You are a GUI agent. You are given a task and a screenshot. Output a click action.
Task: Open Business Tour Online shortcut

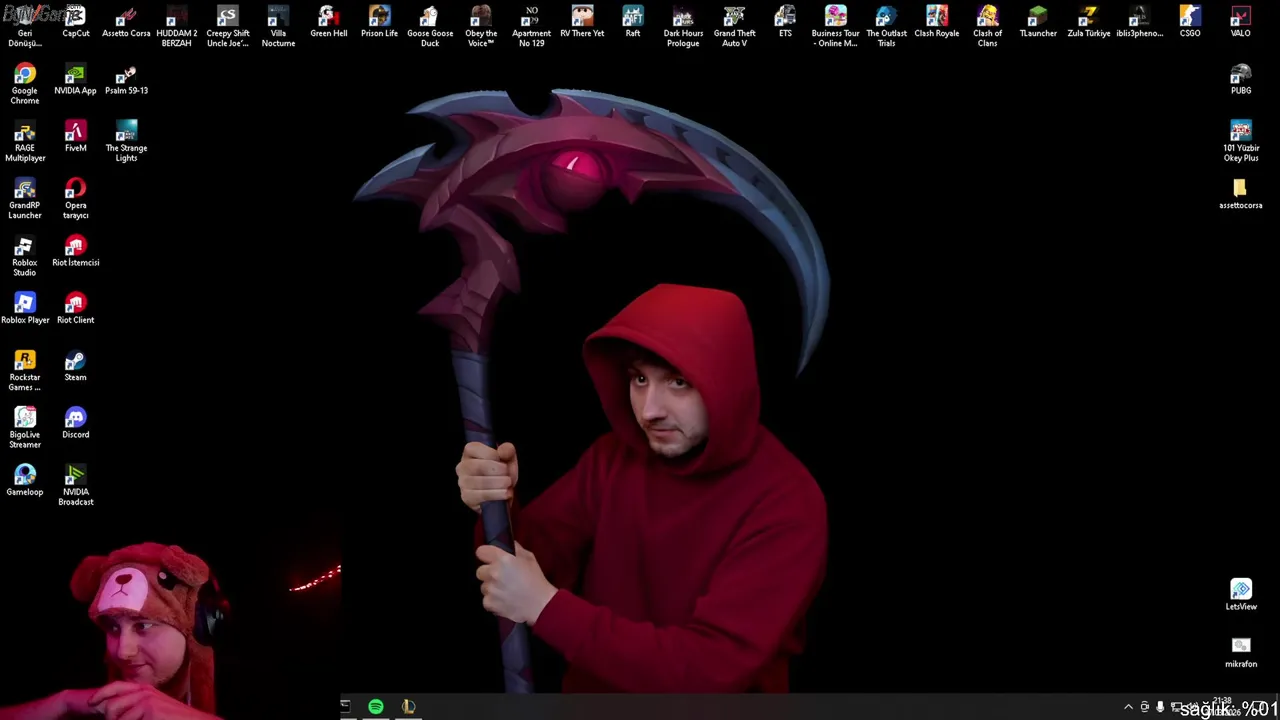click(835, 26)
